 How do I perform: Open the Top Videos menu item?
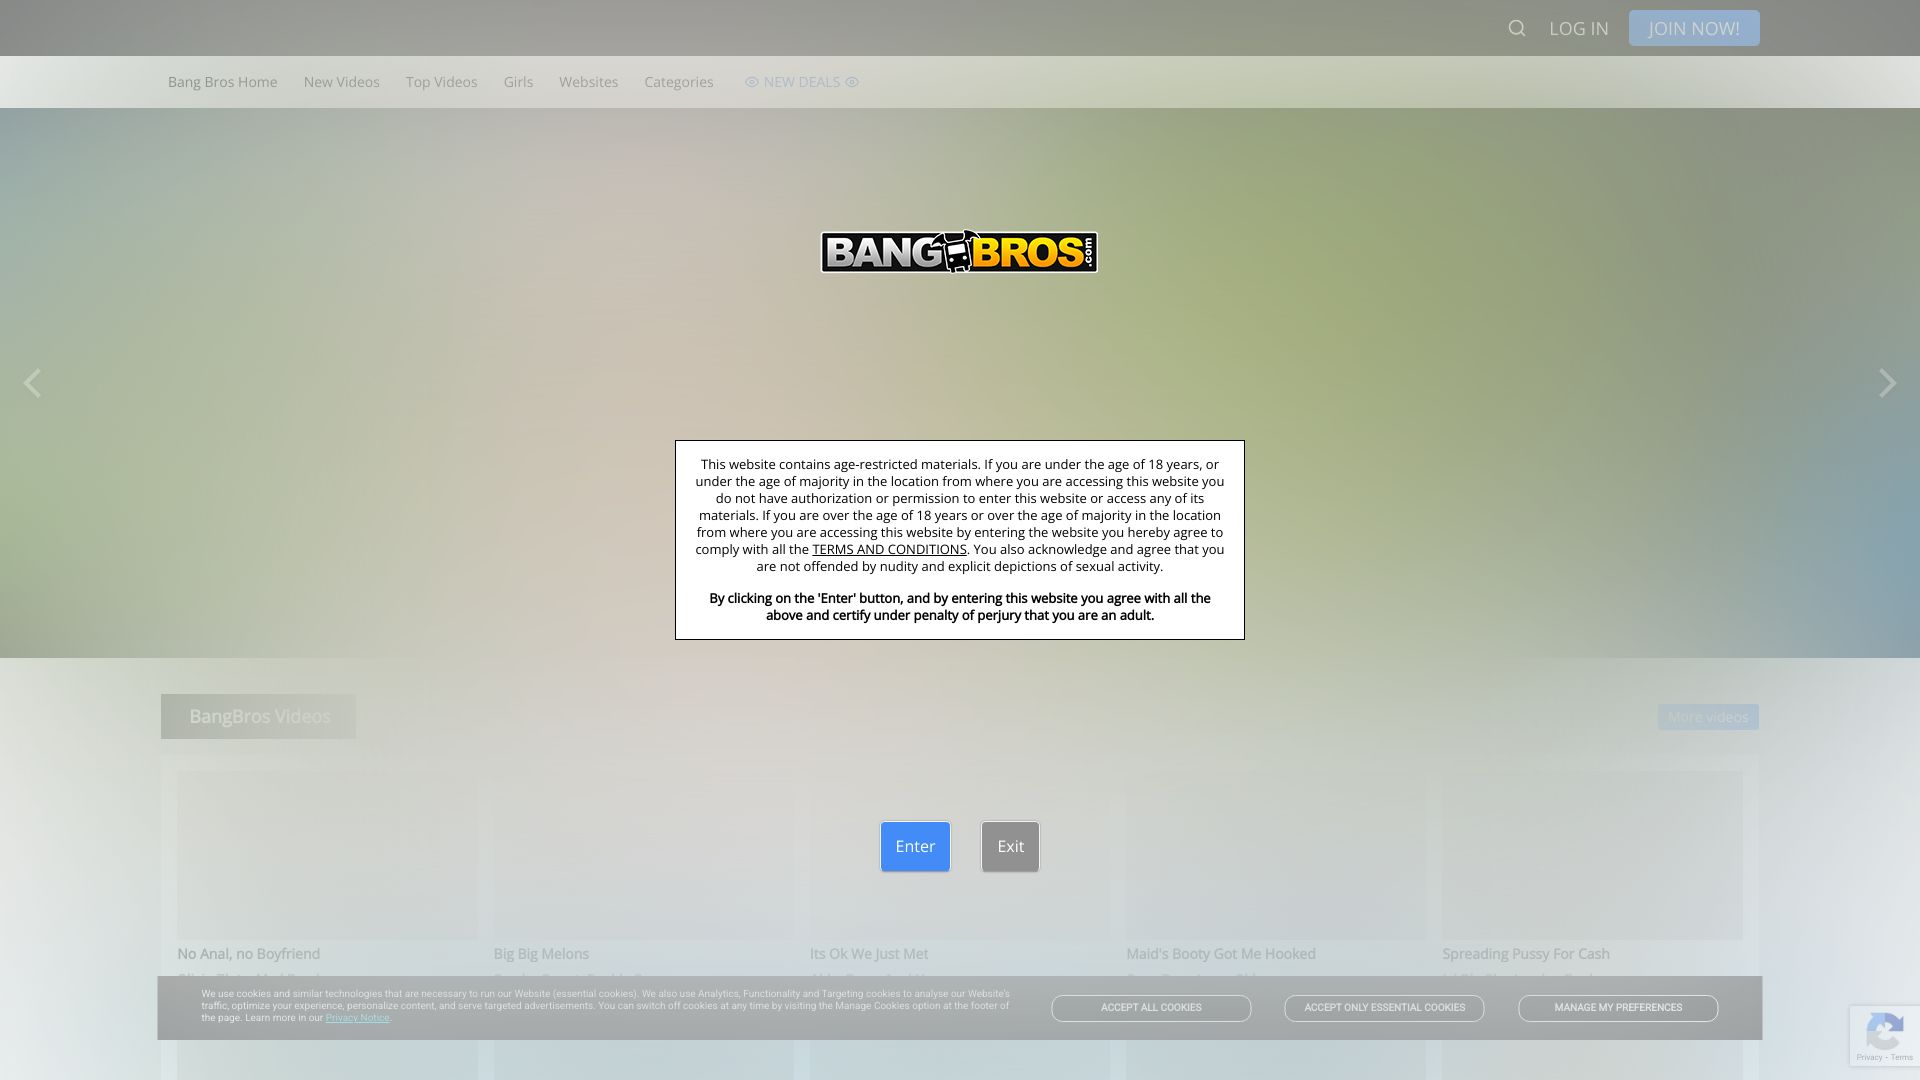point(441,82)
